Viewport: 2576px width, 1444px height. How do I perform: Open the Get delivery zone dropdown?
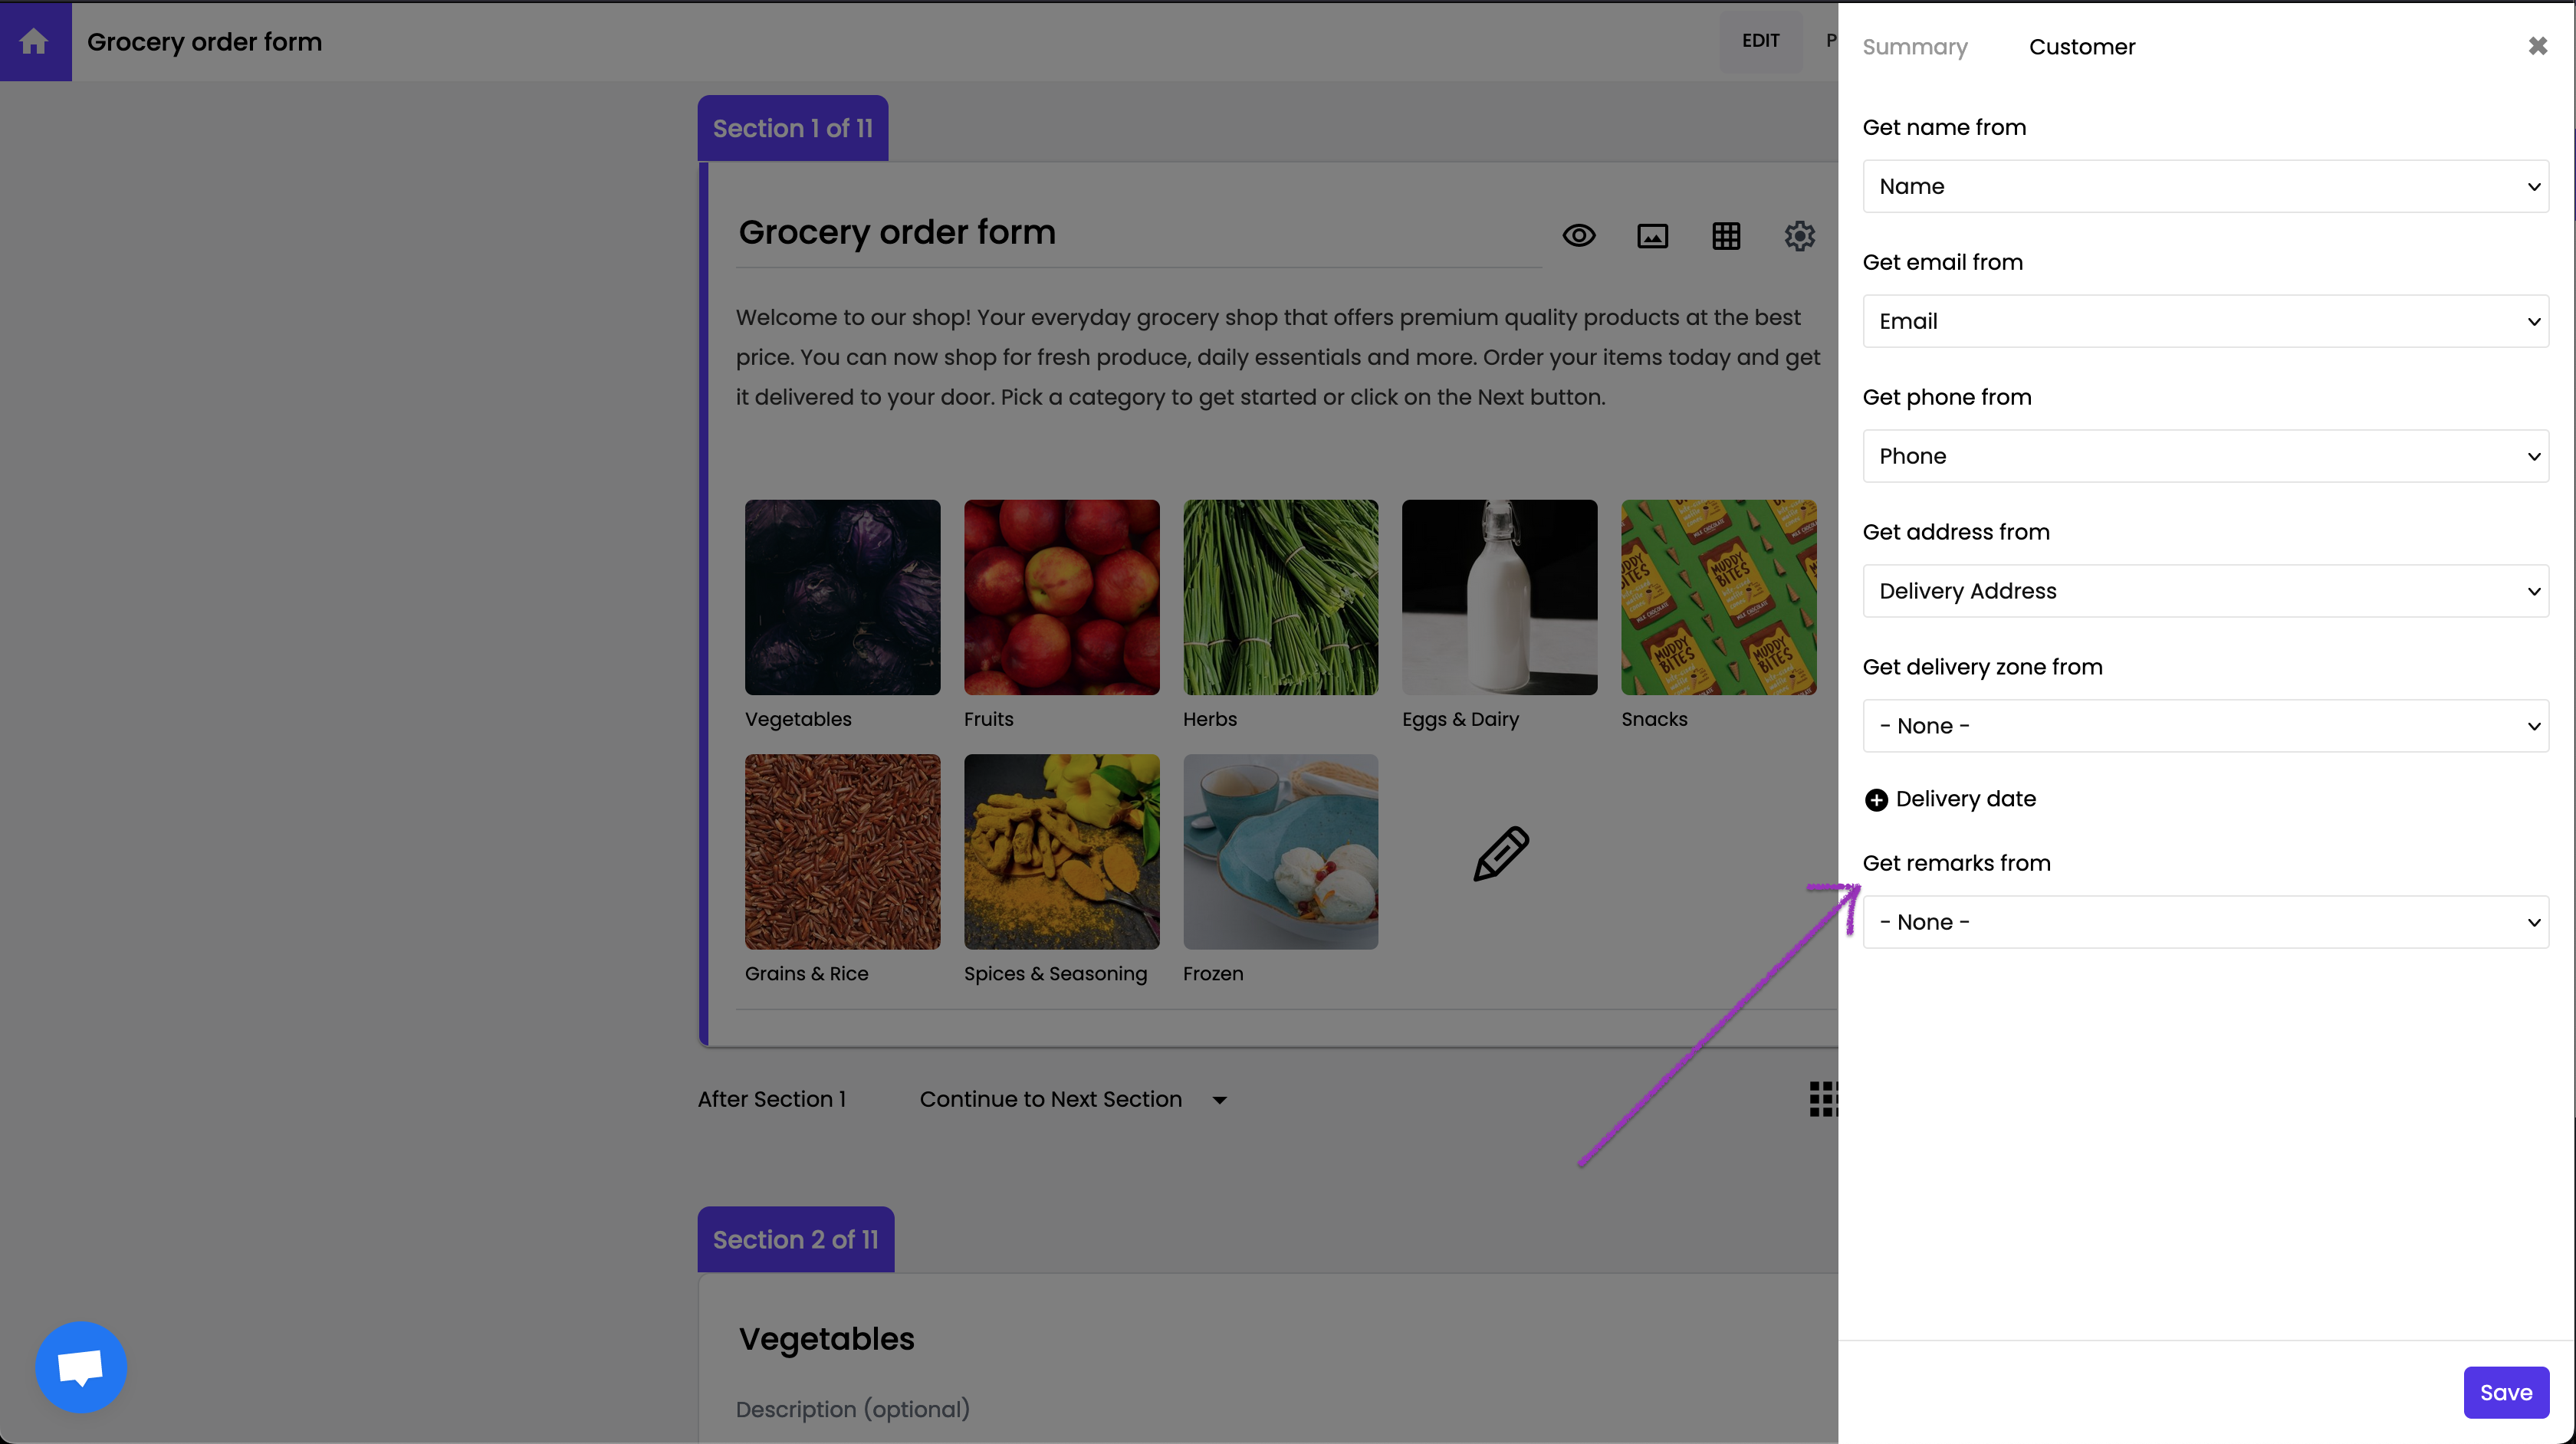[2205, 726]
